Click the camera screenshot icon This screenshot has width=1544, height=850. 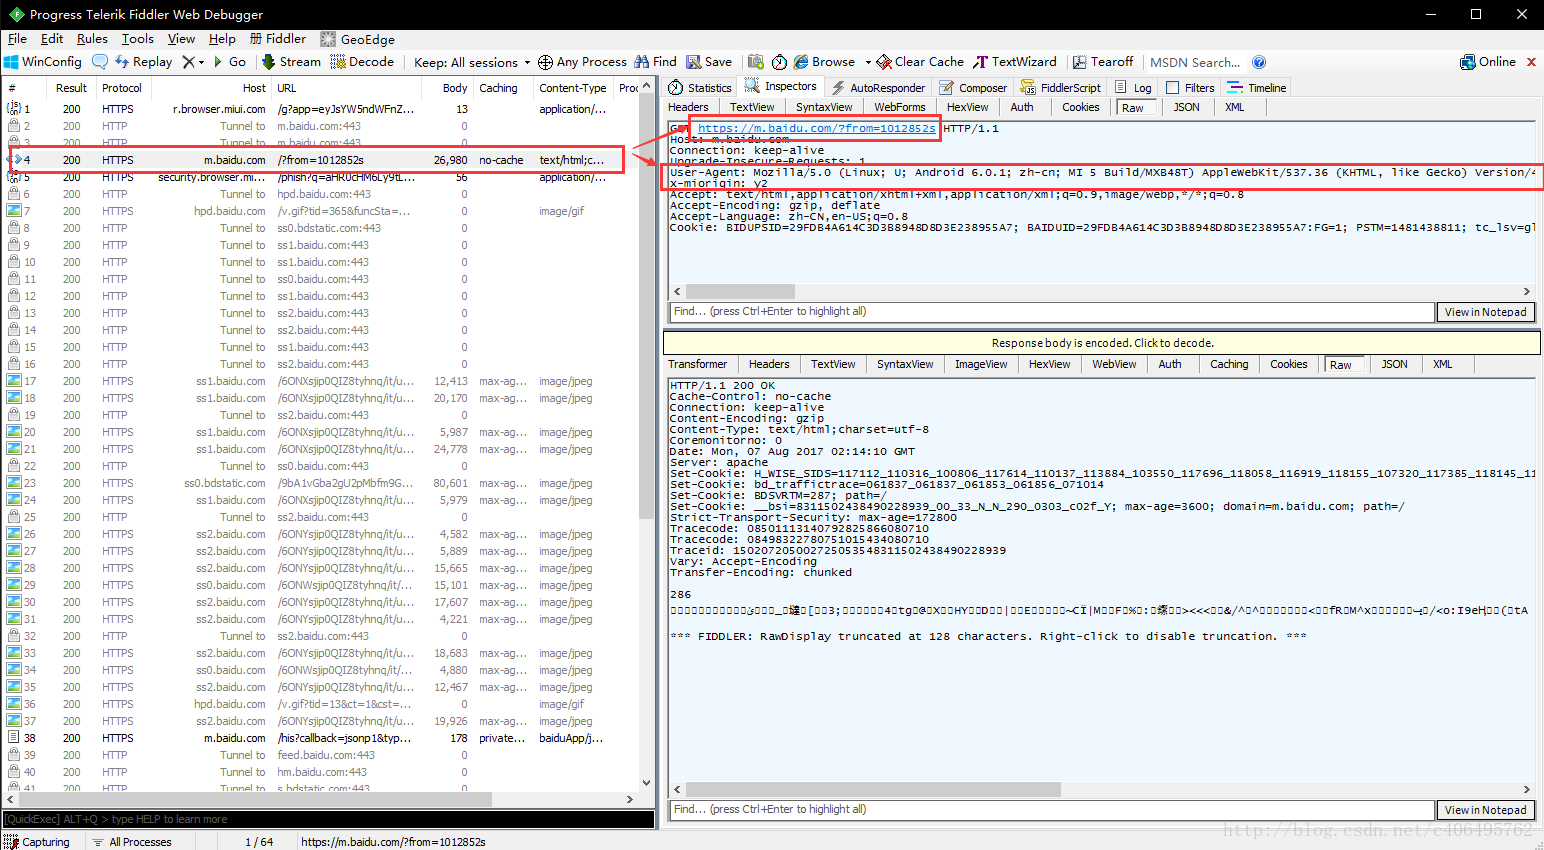[x=756, y=62]
